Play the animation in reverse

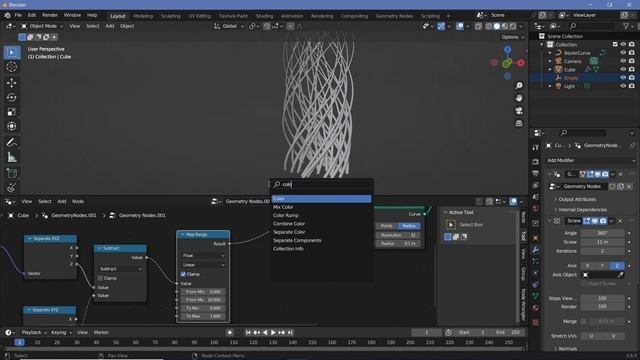click(265, 332)
